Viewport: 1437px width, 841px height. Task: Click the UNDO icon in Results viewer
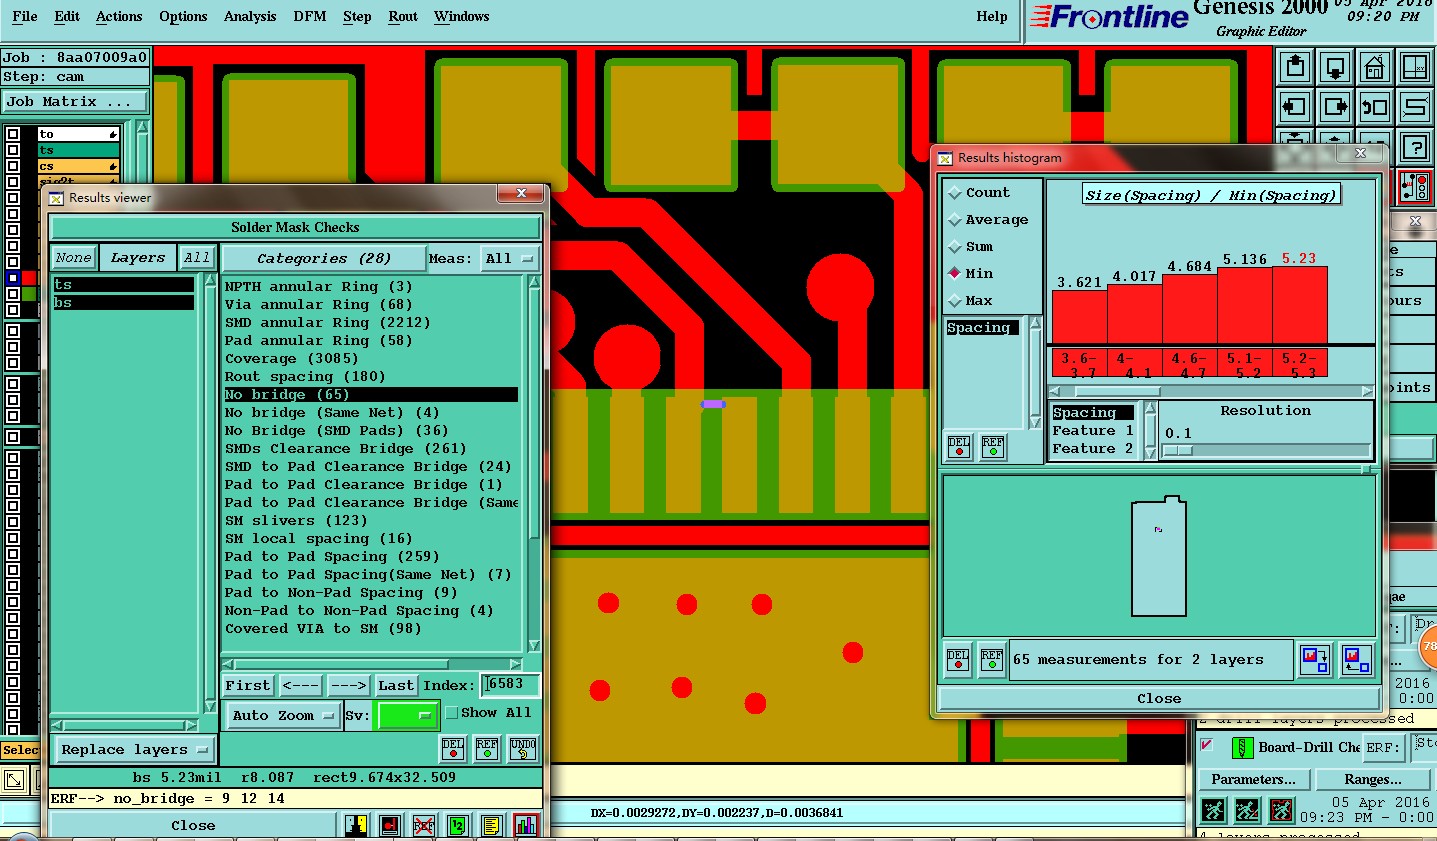(522, 749)
